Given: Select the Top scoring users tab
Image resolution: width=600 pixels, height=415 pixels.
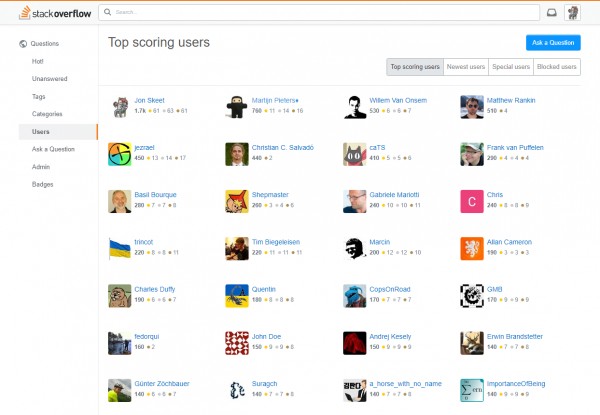Looking at the screenshot, I should (x=414, y=67).
